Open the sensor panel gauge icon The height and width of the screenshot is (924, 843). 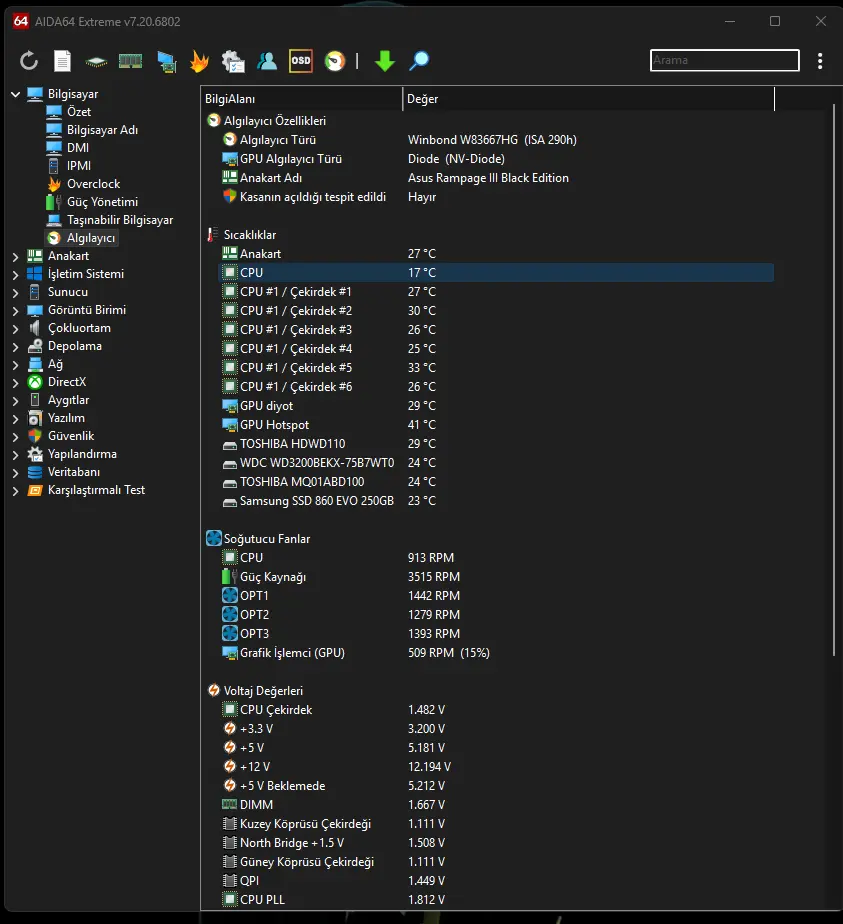(x=335, y=61)
